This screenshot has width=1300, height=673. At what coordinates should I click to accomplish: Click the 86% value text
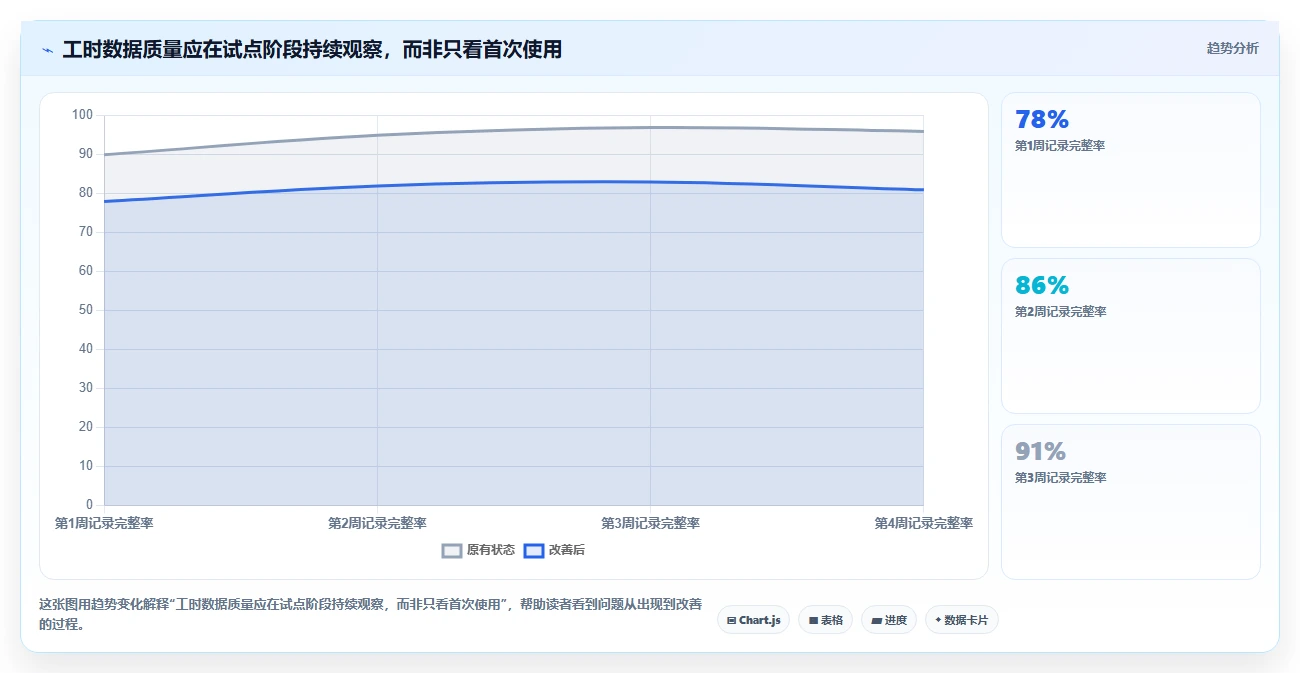coord(1042,286)
